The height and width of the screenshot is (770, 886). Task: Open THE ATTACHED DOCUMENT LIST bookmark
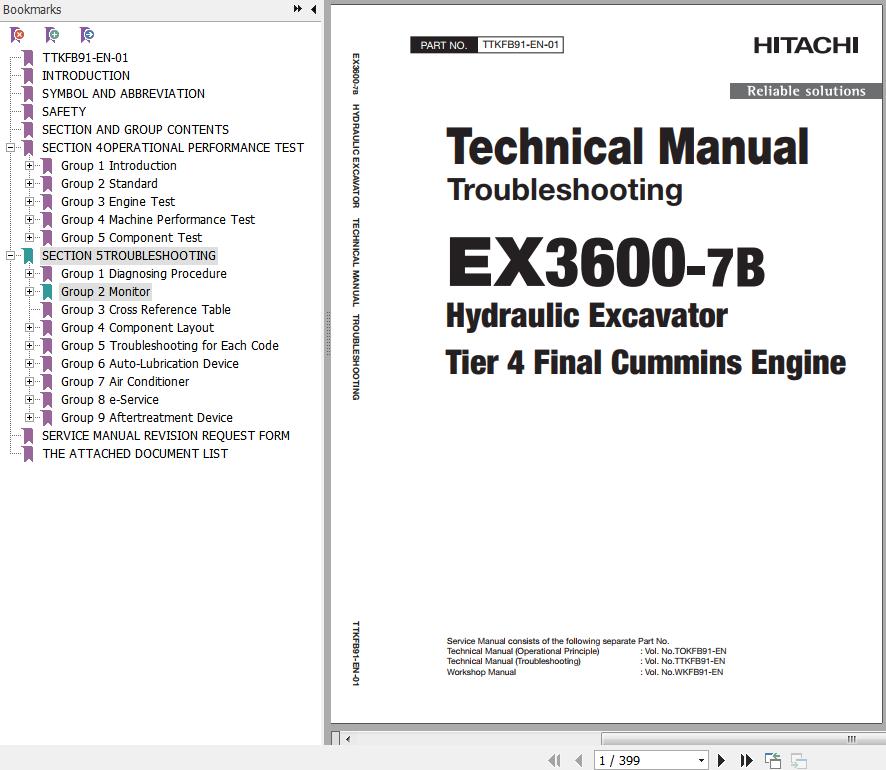pos(135,454)
